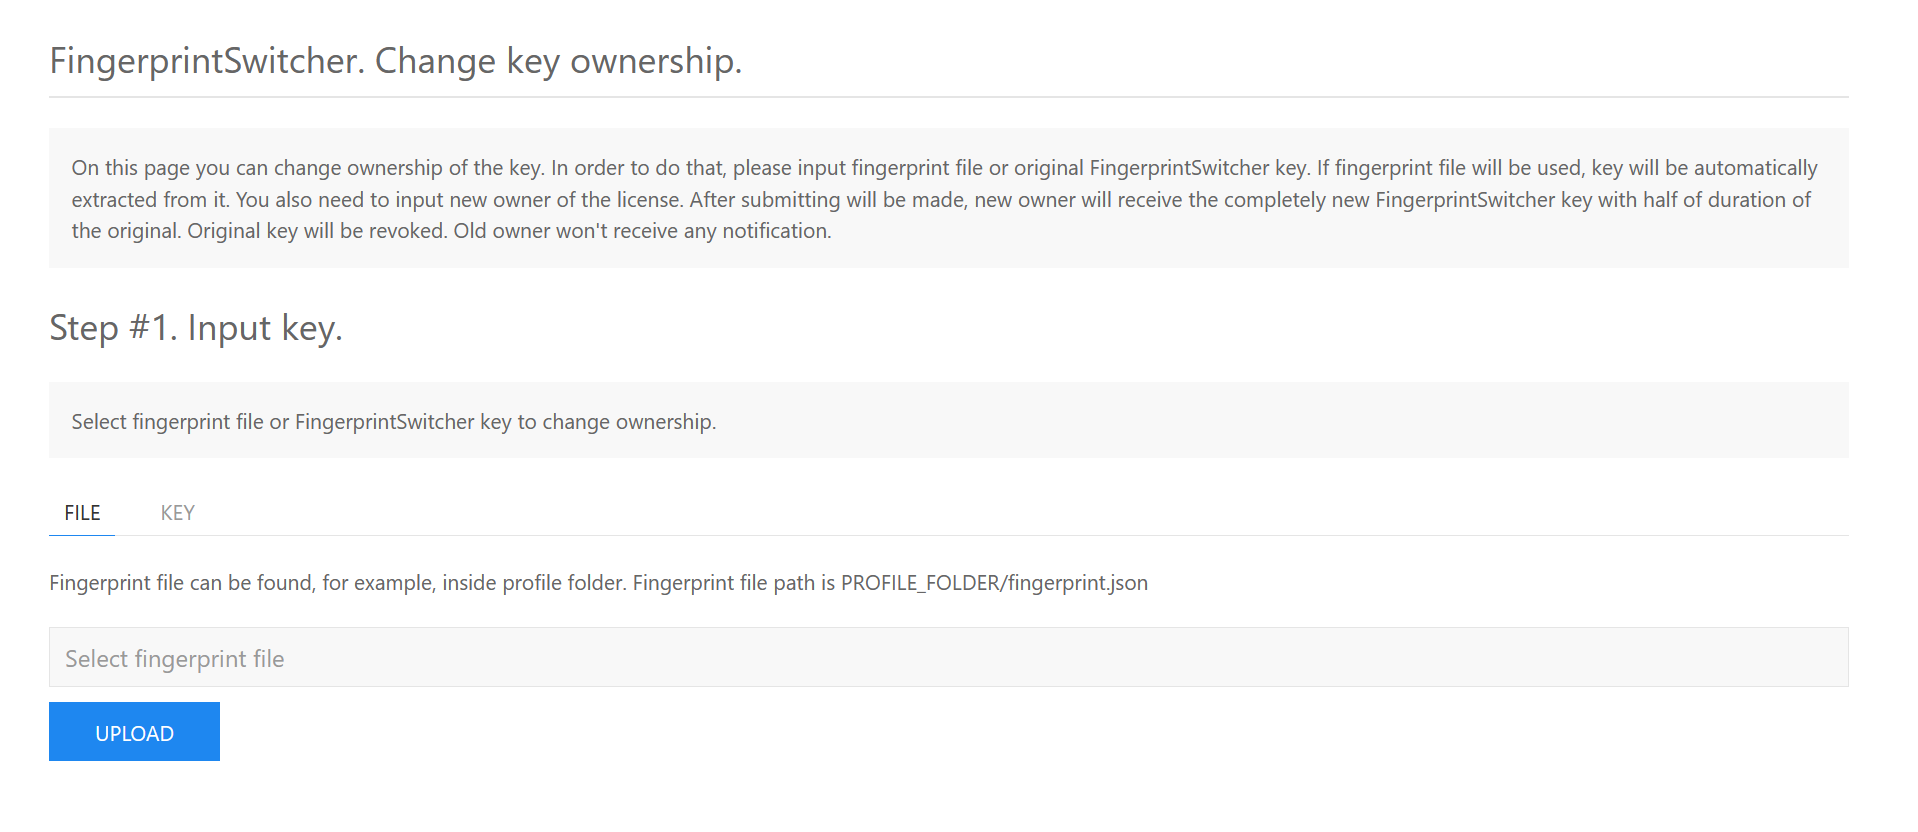Click "On this page you can change ownership" text

pos(256,168)
